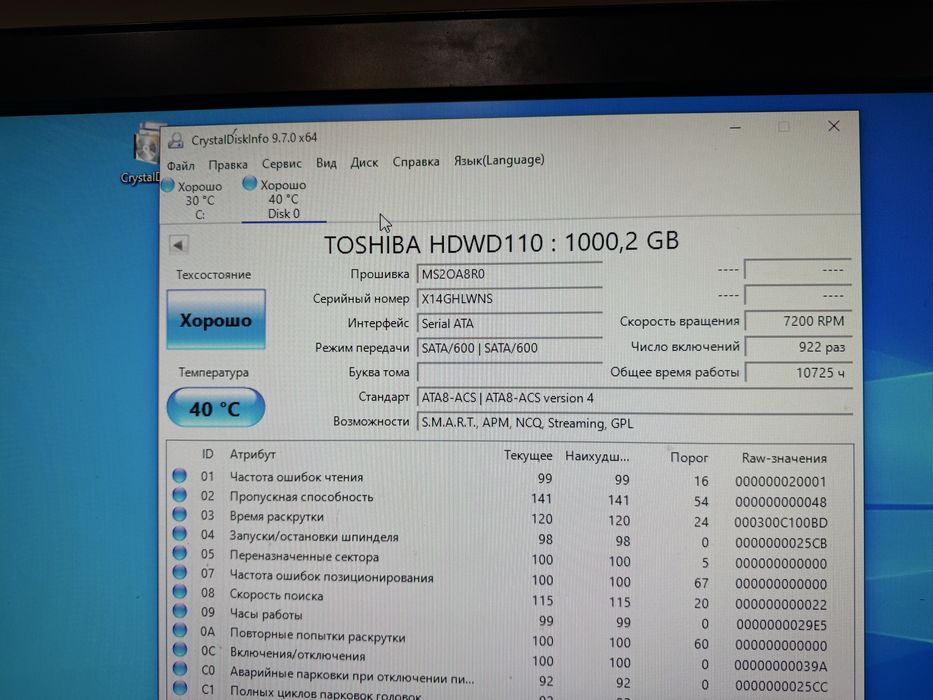Screen dimensions: 933x700
Task: Open the Сервис menu
Action: (x=281, y=164)
